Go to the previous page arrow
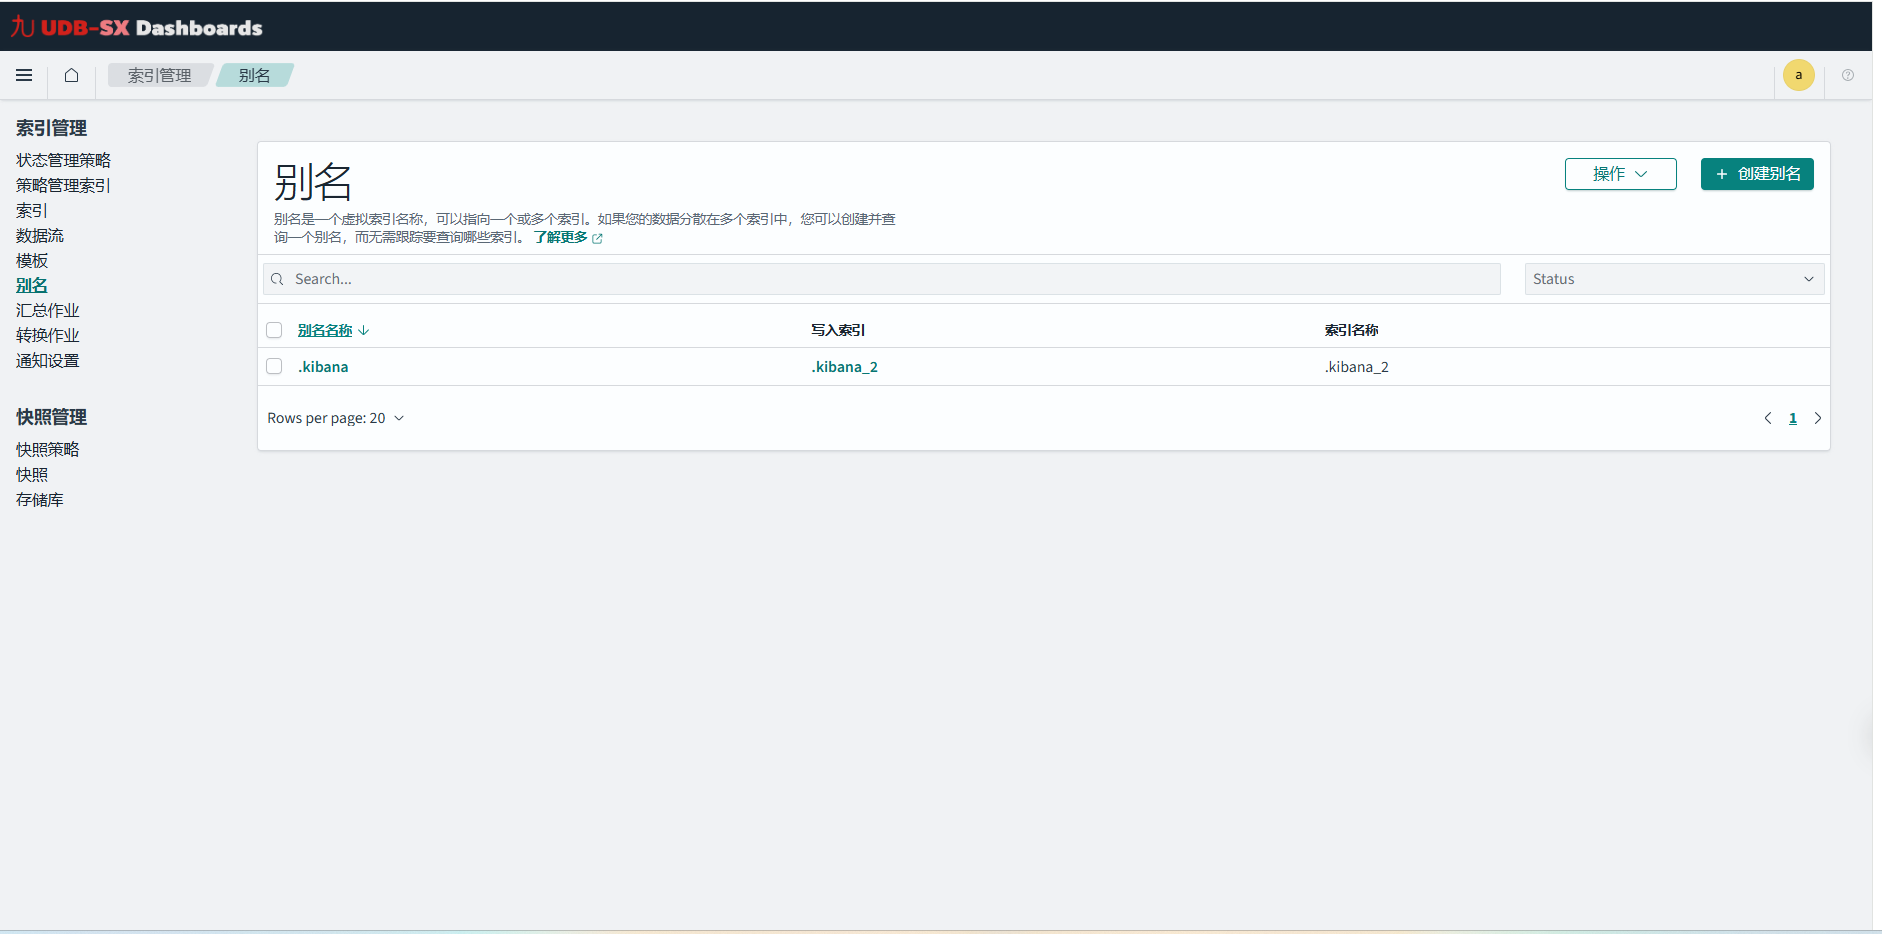 pyautogui.click(x=1767, y=418)
